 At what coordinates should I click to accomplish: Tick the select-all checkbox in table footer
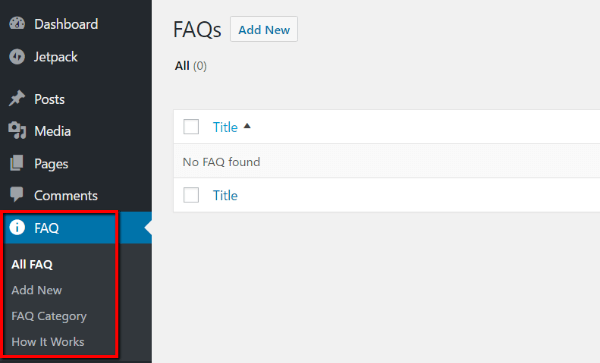coord(191,195)
